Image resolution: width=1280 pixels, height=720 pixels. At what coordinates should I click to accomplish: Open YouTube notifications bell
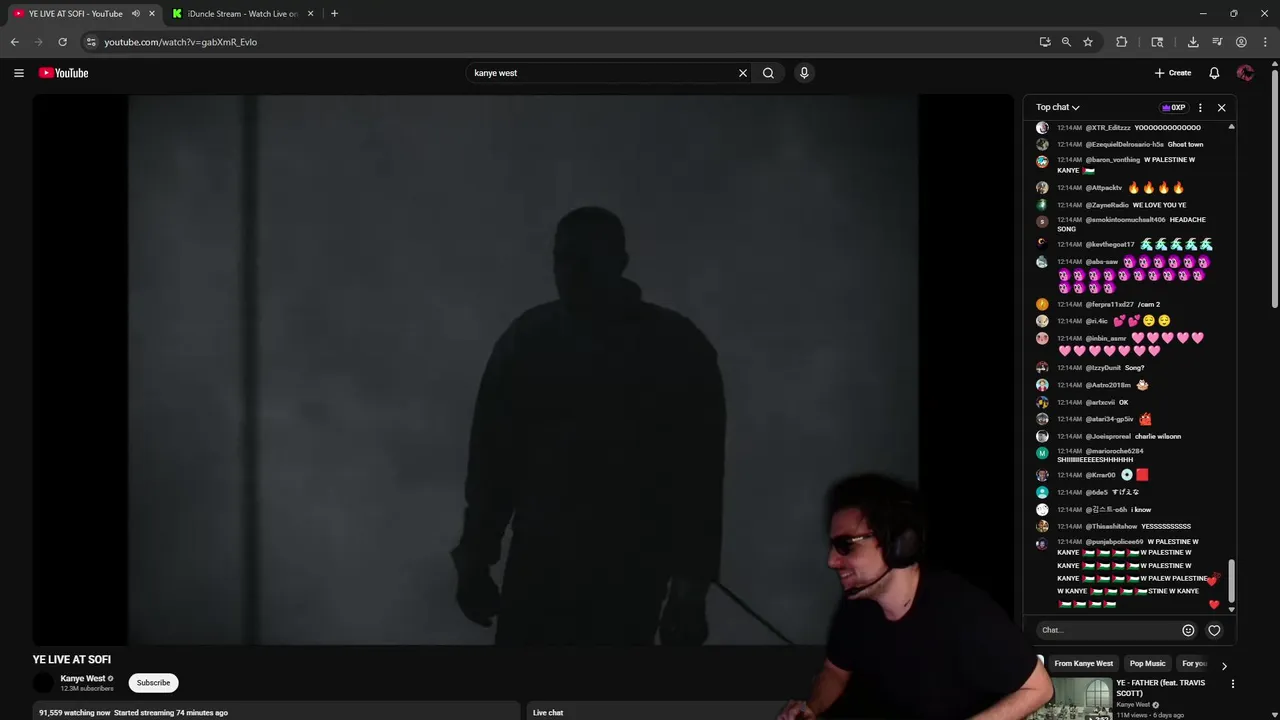(1214, 73)
